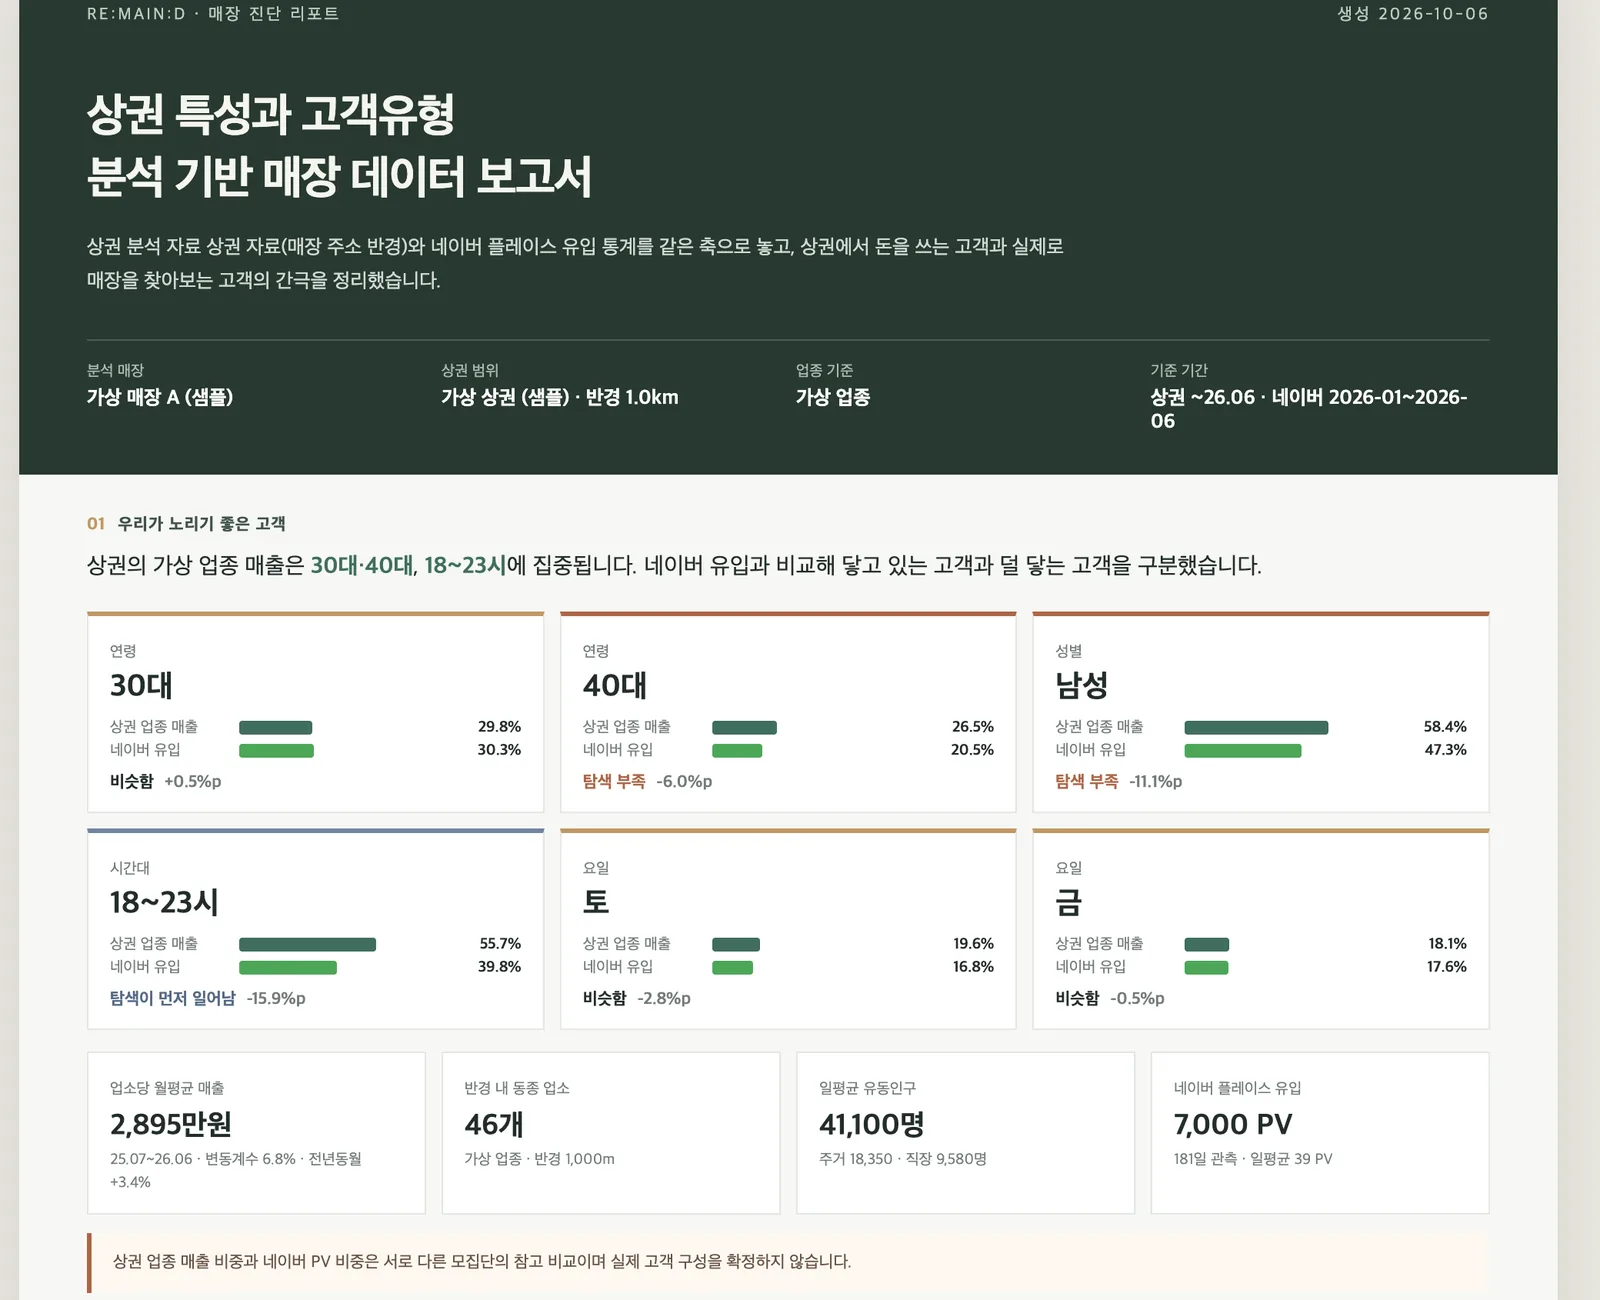Click the monthly sales figure '2,895만원'
This screenshot has height=1300, width=1600.
[171, 1124]
